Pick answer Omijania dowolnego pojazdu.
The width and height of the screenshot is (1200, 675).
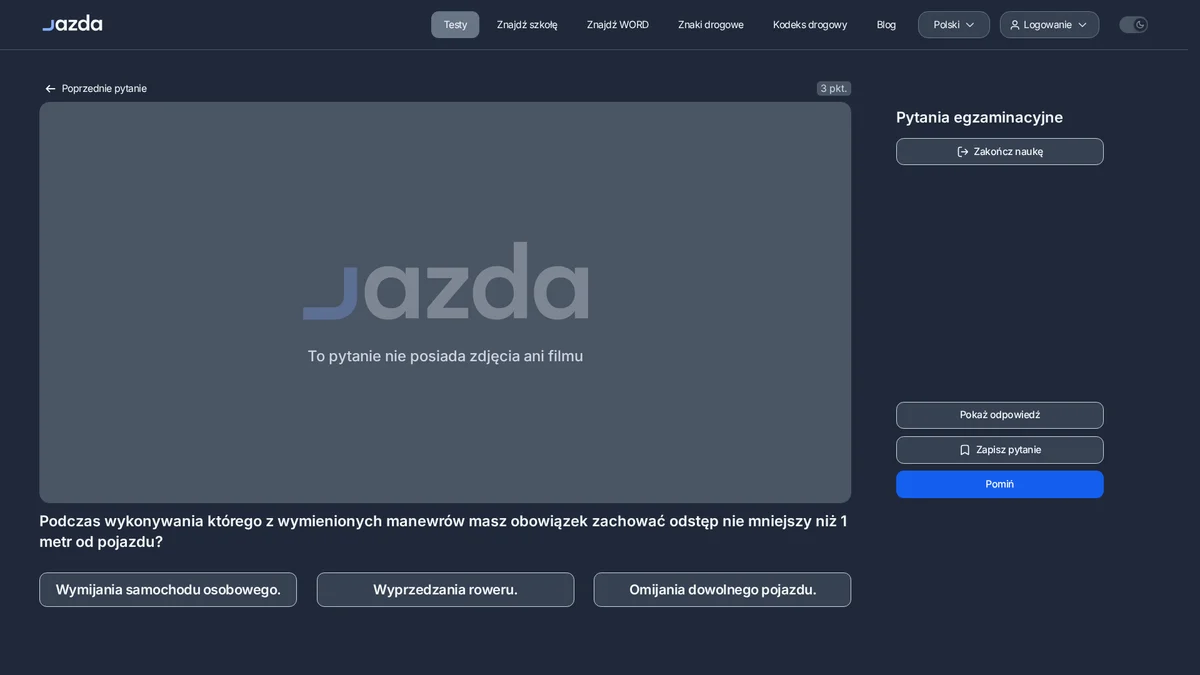722,590
